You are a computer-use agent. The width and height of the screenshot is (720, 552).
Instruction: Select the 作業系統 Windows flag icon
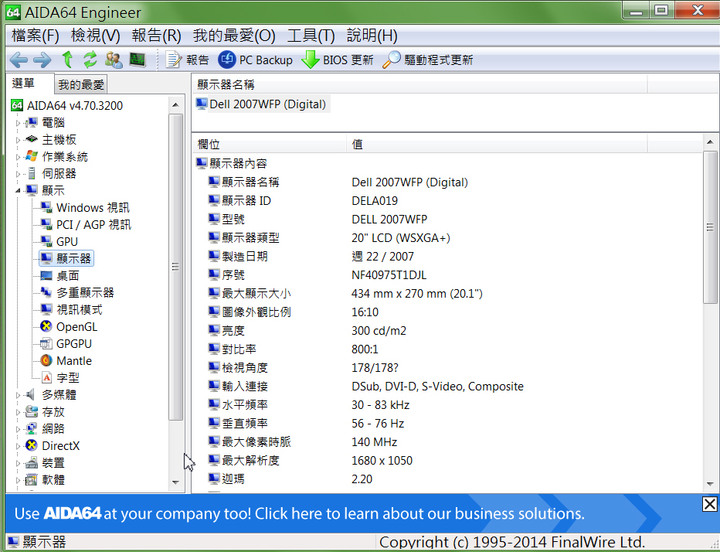31,156
